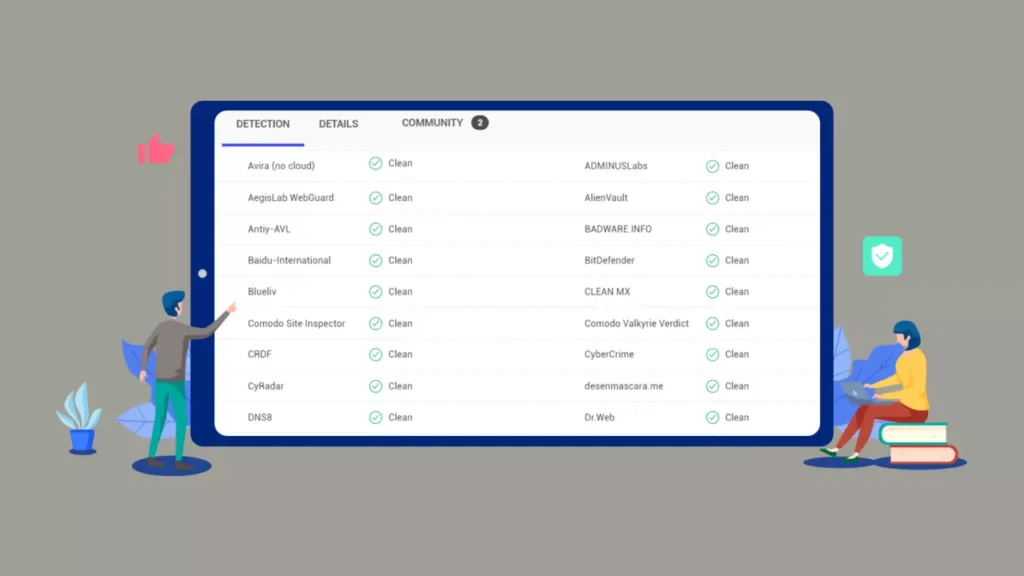Select the CRDF row check icon

tap(376, 355)
